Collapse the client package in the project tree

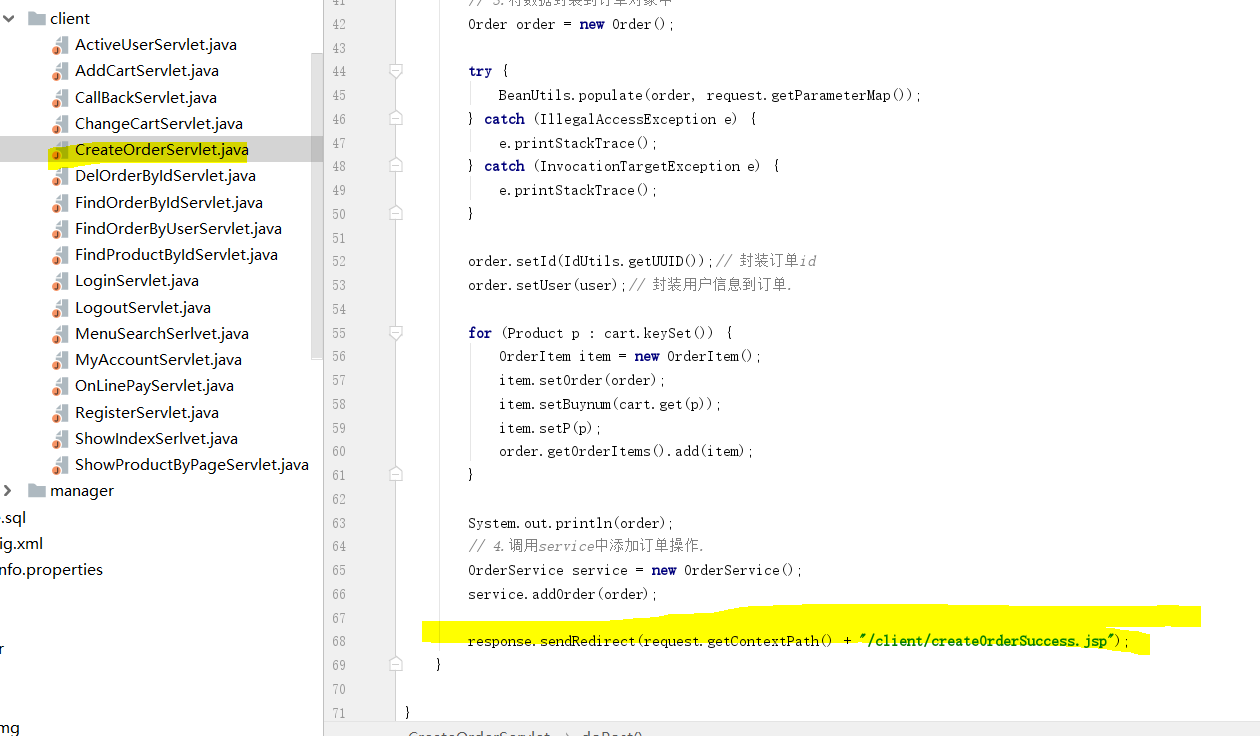tap(8, 17)
